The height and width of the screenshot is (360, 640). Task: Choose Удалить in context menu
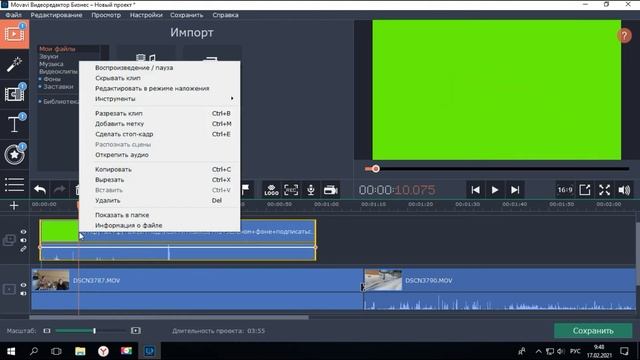159,200
